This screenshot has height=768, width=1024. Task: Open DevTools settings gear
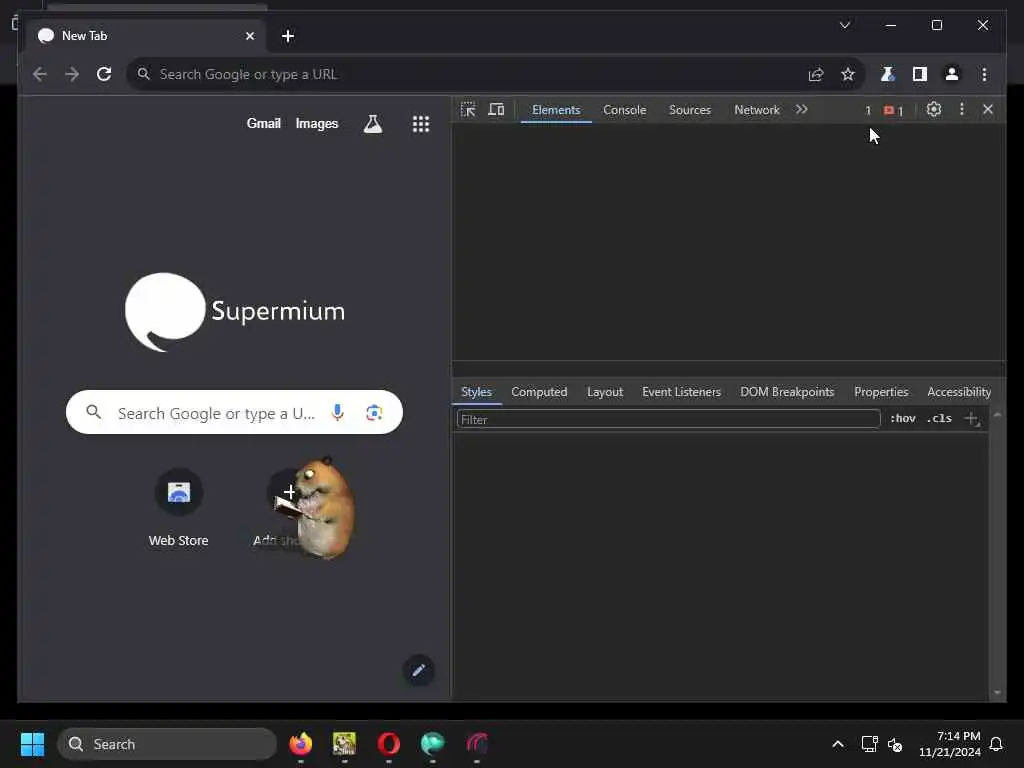click(934, 110)
